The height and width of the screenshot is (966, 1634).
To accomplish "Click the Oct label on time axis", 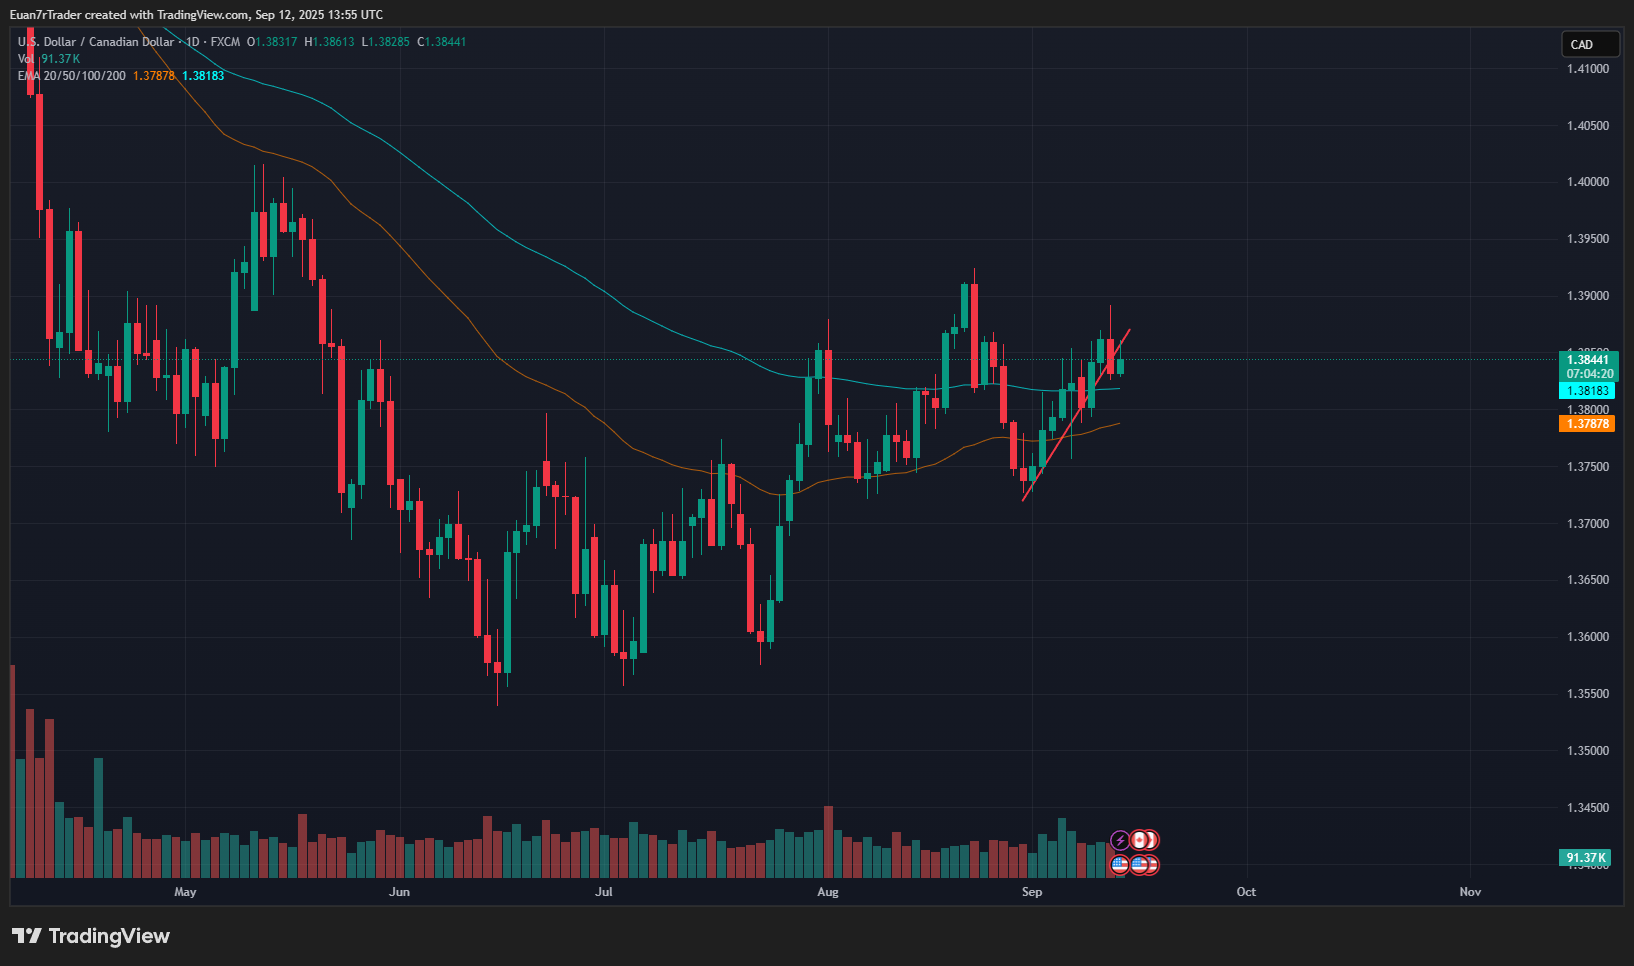I will (x=1246, y=892).
